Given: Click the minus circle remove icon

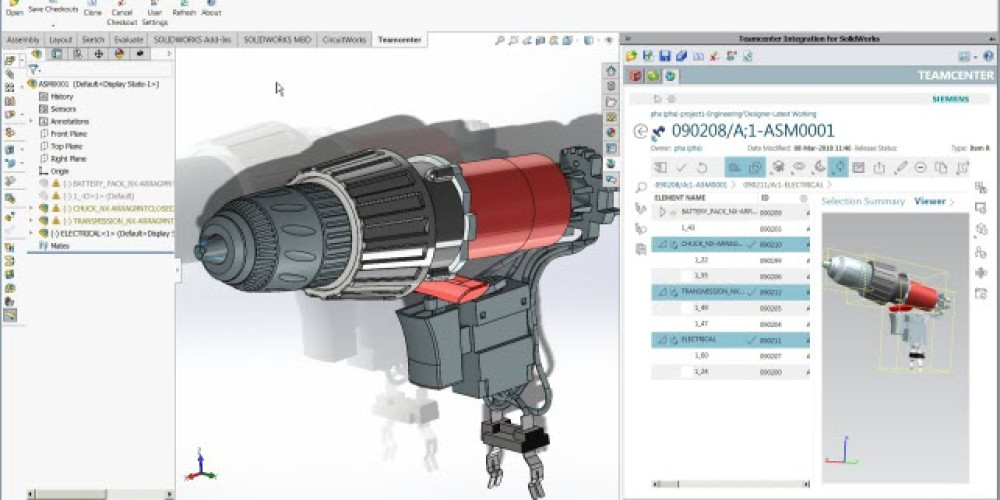Looking at the screenshot, I should click(x=920, y=168).
